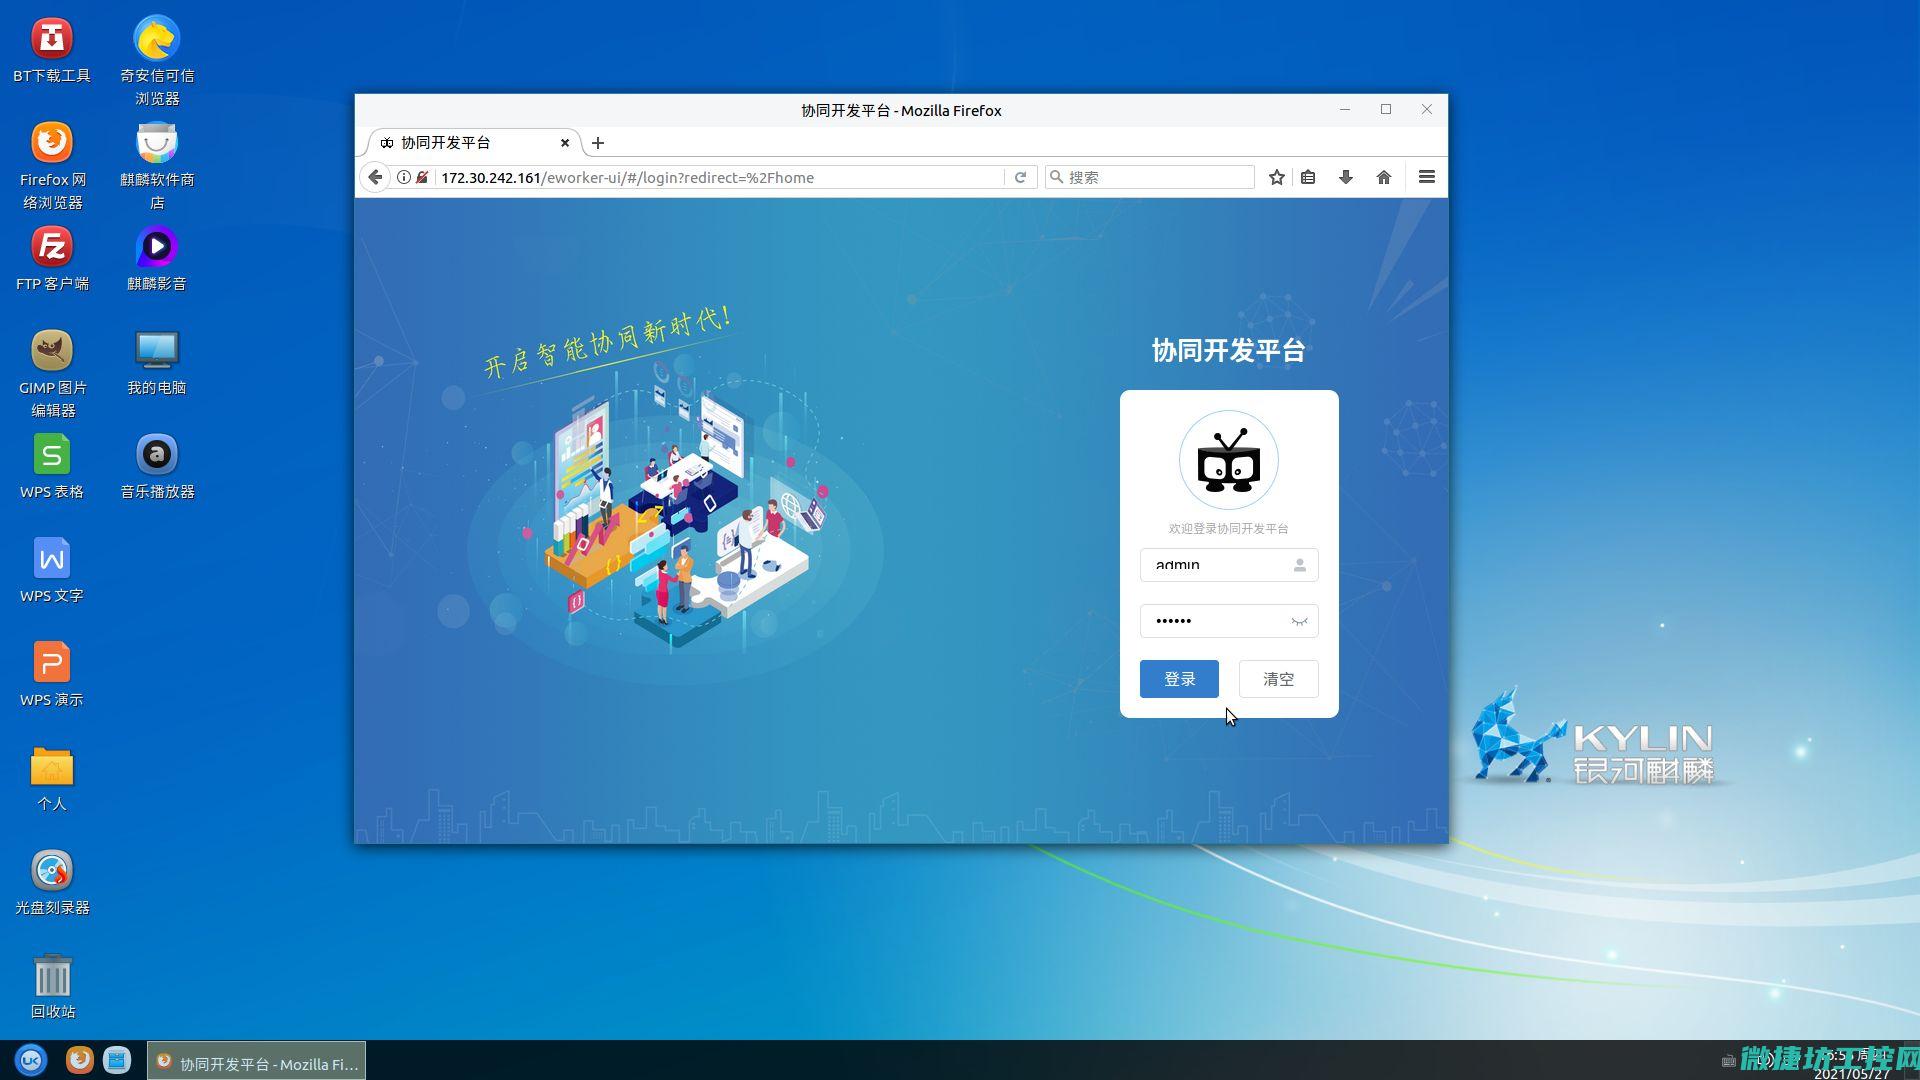The height and width of the screenshot is (1080, 1920).
Task: Bookmark this page with star icon
Action: click(1277, 177)
